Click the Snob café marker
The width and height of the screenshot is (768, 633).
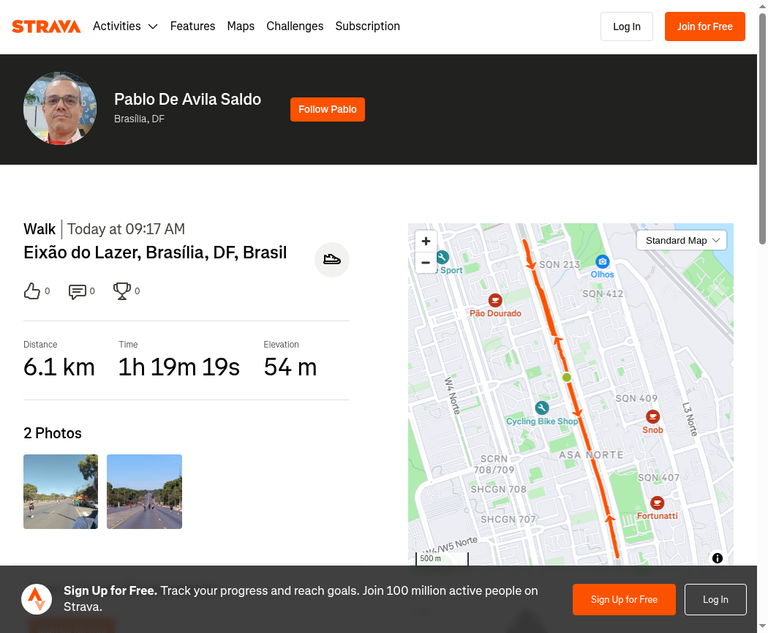pos(652,417)
